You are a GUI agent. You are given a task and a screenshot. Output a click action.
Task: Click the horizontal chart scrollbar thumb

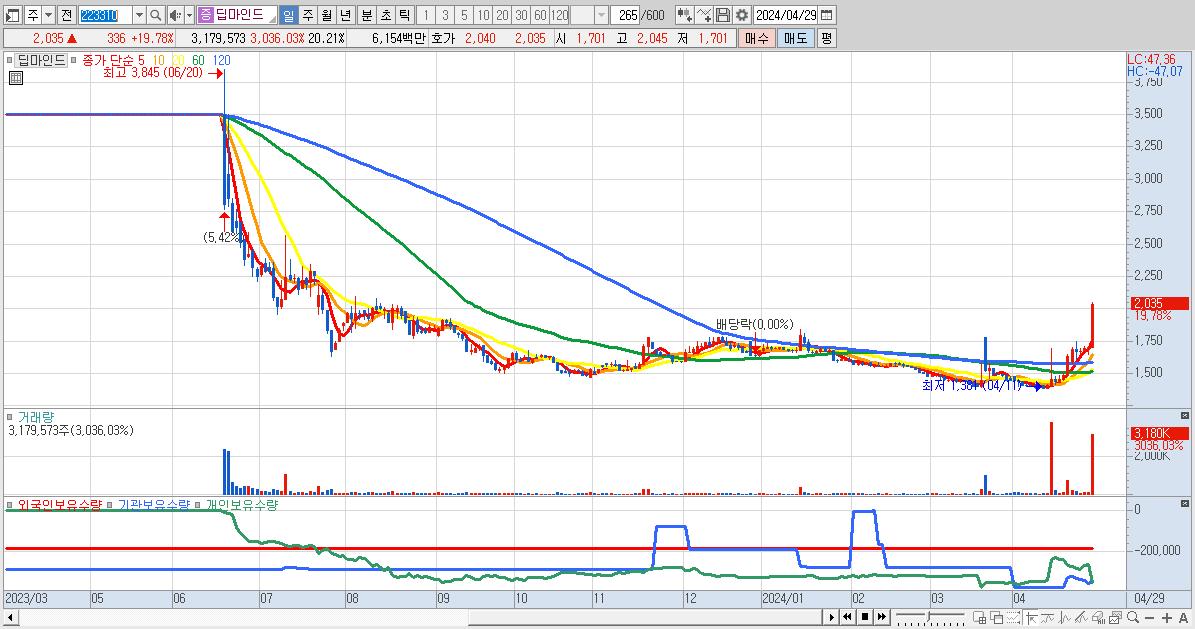[x=645, y=617]
